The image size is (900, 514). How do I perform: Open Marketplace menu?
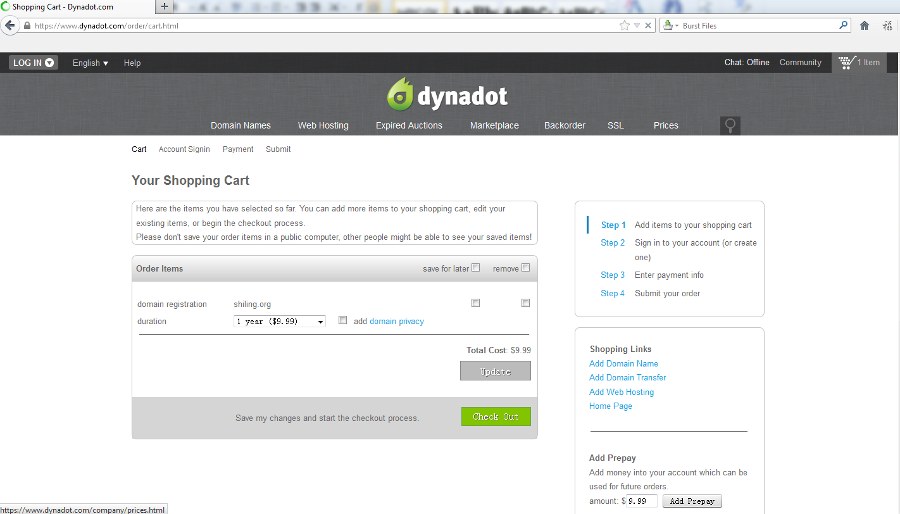pos(494,125)
